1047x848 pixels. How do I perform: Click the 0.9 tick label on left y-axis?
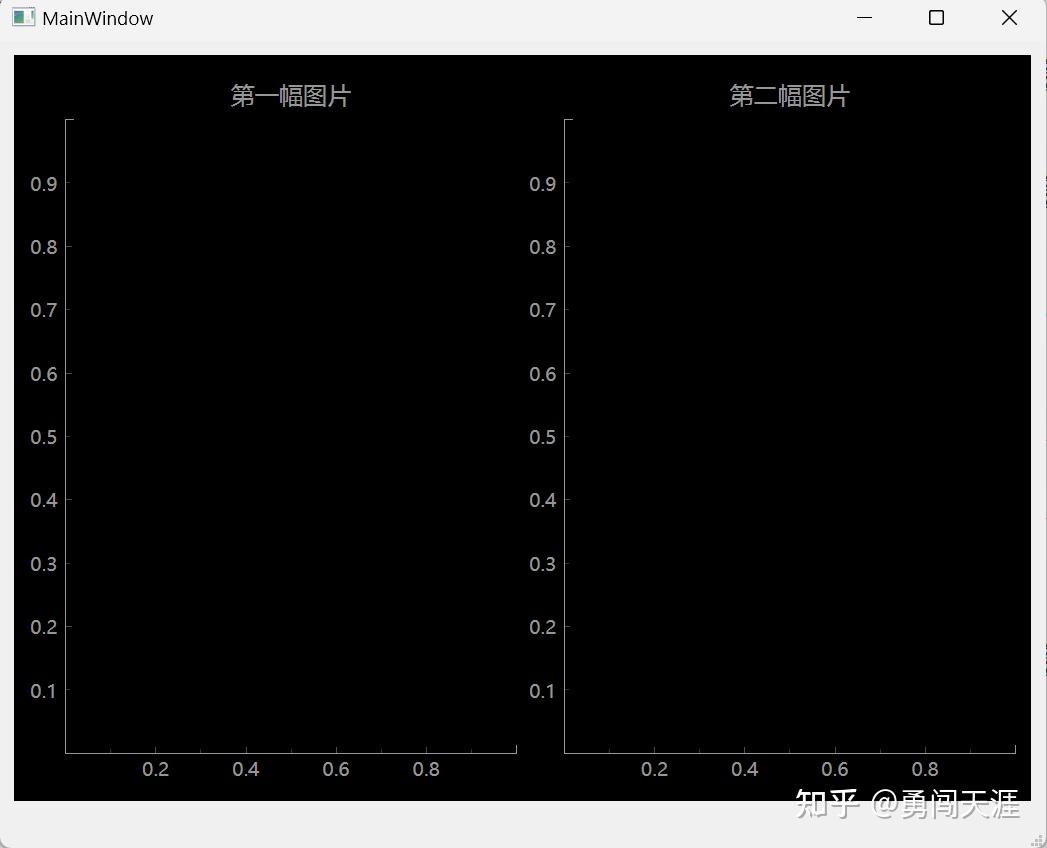coord(42,184)
